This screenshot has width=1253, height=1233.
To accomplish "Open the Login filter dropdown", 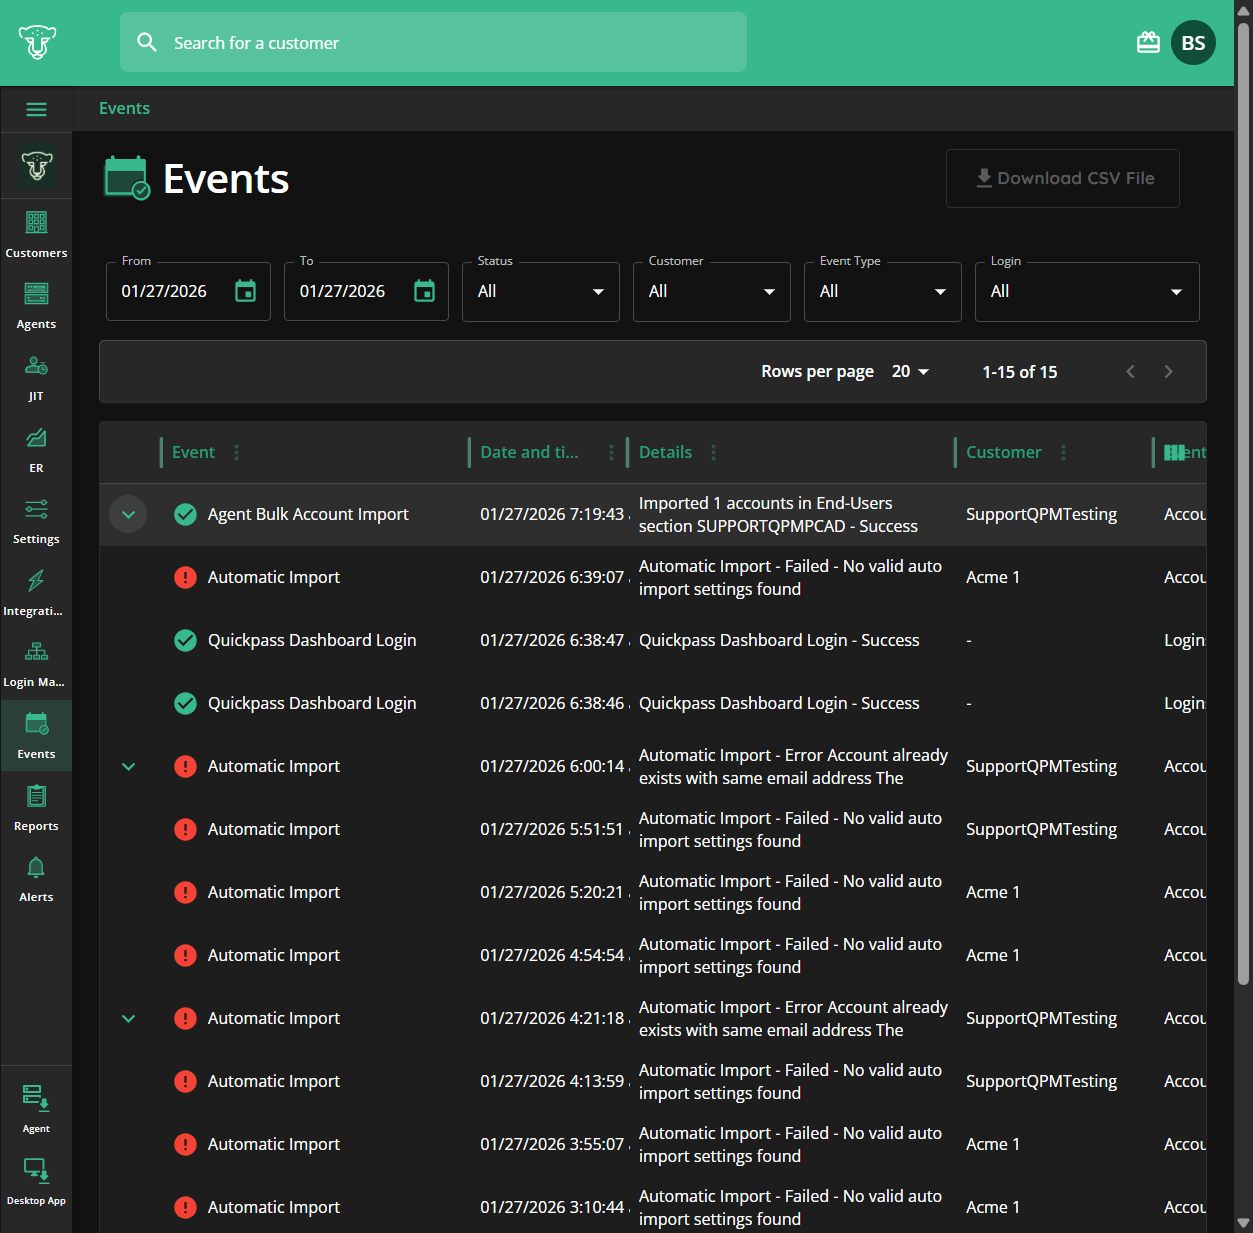I will 1087,291.
